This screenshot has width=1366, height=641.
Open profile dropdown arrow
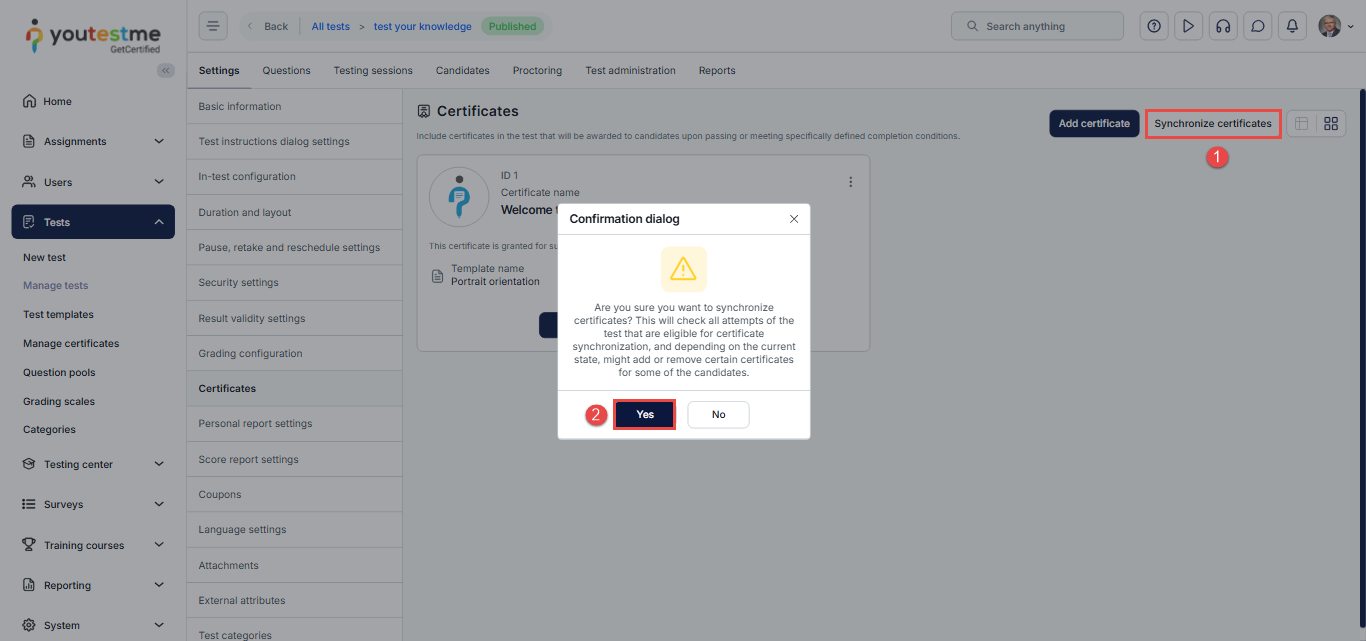point(1351,27)
